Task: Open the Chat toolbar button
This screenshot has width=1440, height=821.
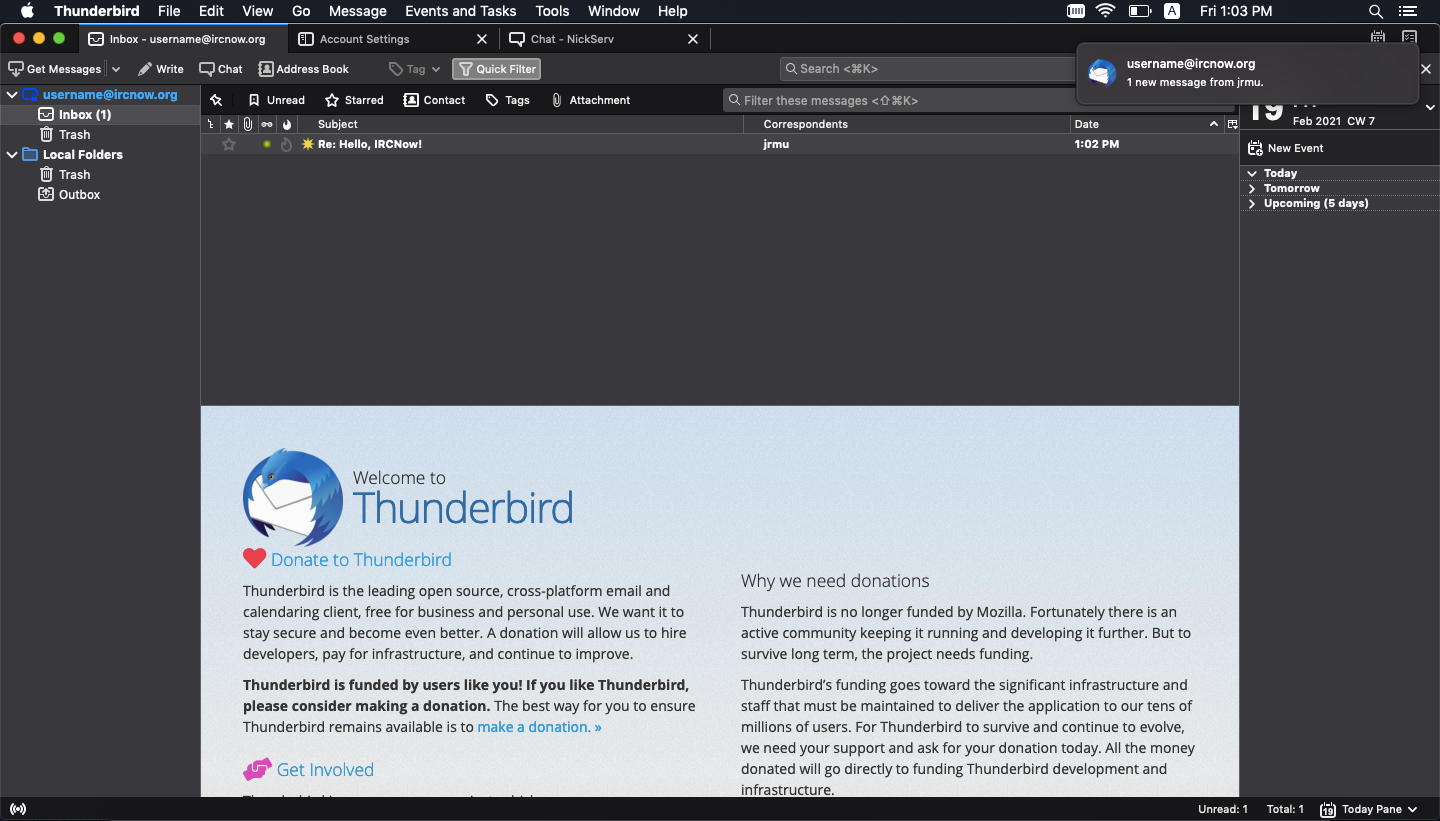Action: click(x=221, y=69)
